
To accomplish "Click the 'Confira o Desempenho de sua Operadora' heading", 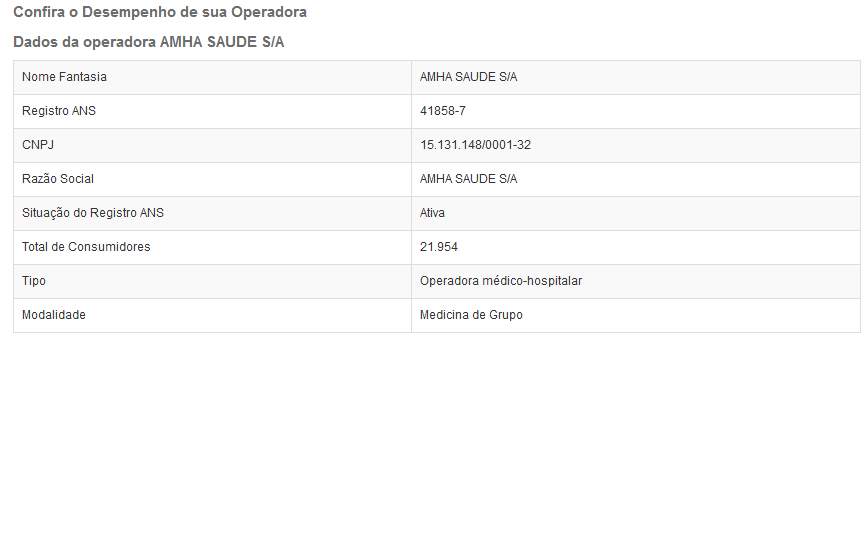I will (x=159, y=12).
